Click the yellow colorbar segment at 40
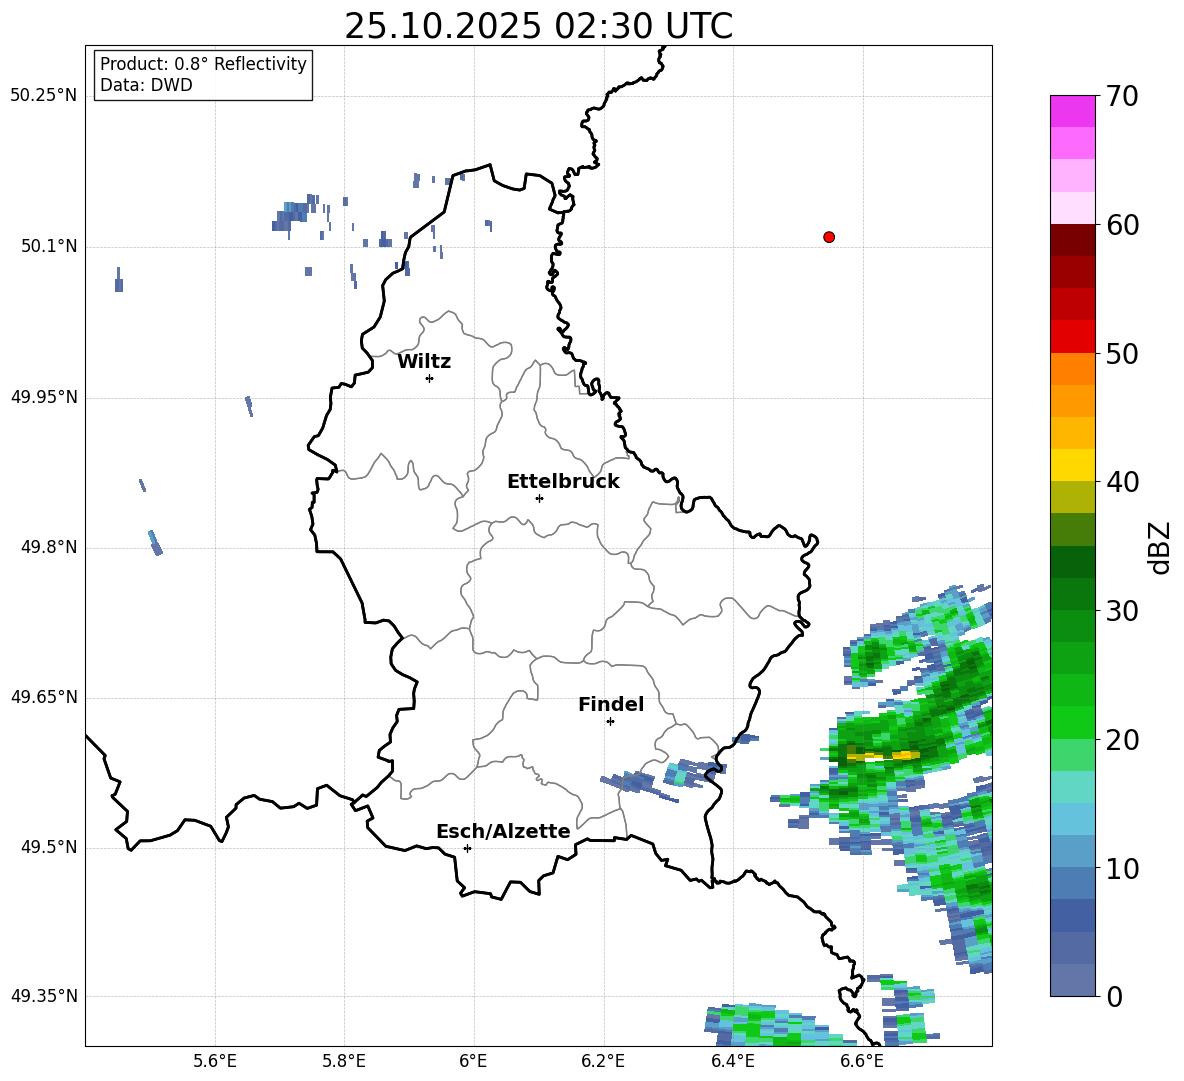 [x=1072, y=465]
